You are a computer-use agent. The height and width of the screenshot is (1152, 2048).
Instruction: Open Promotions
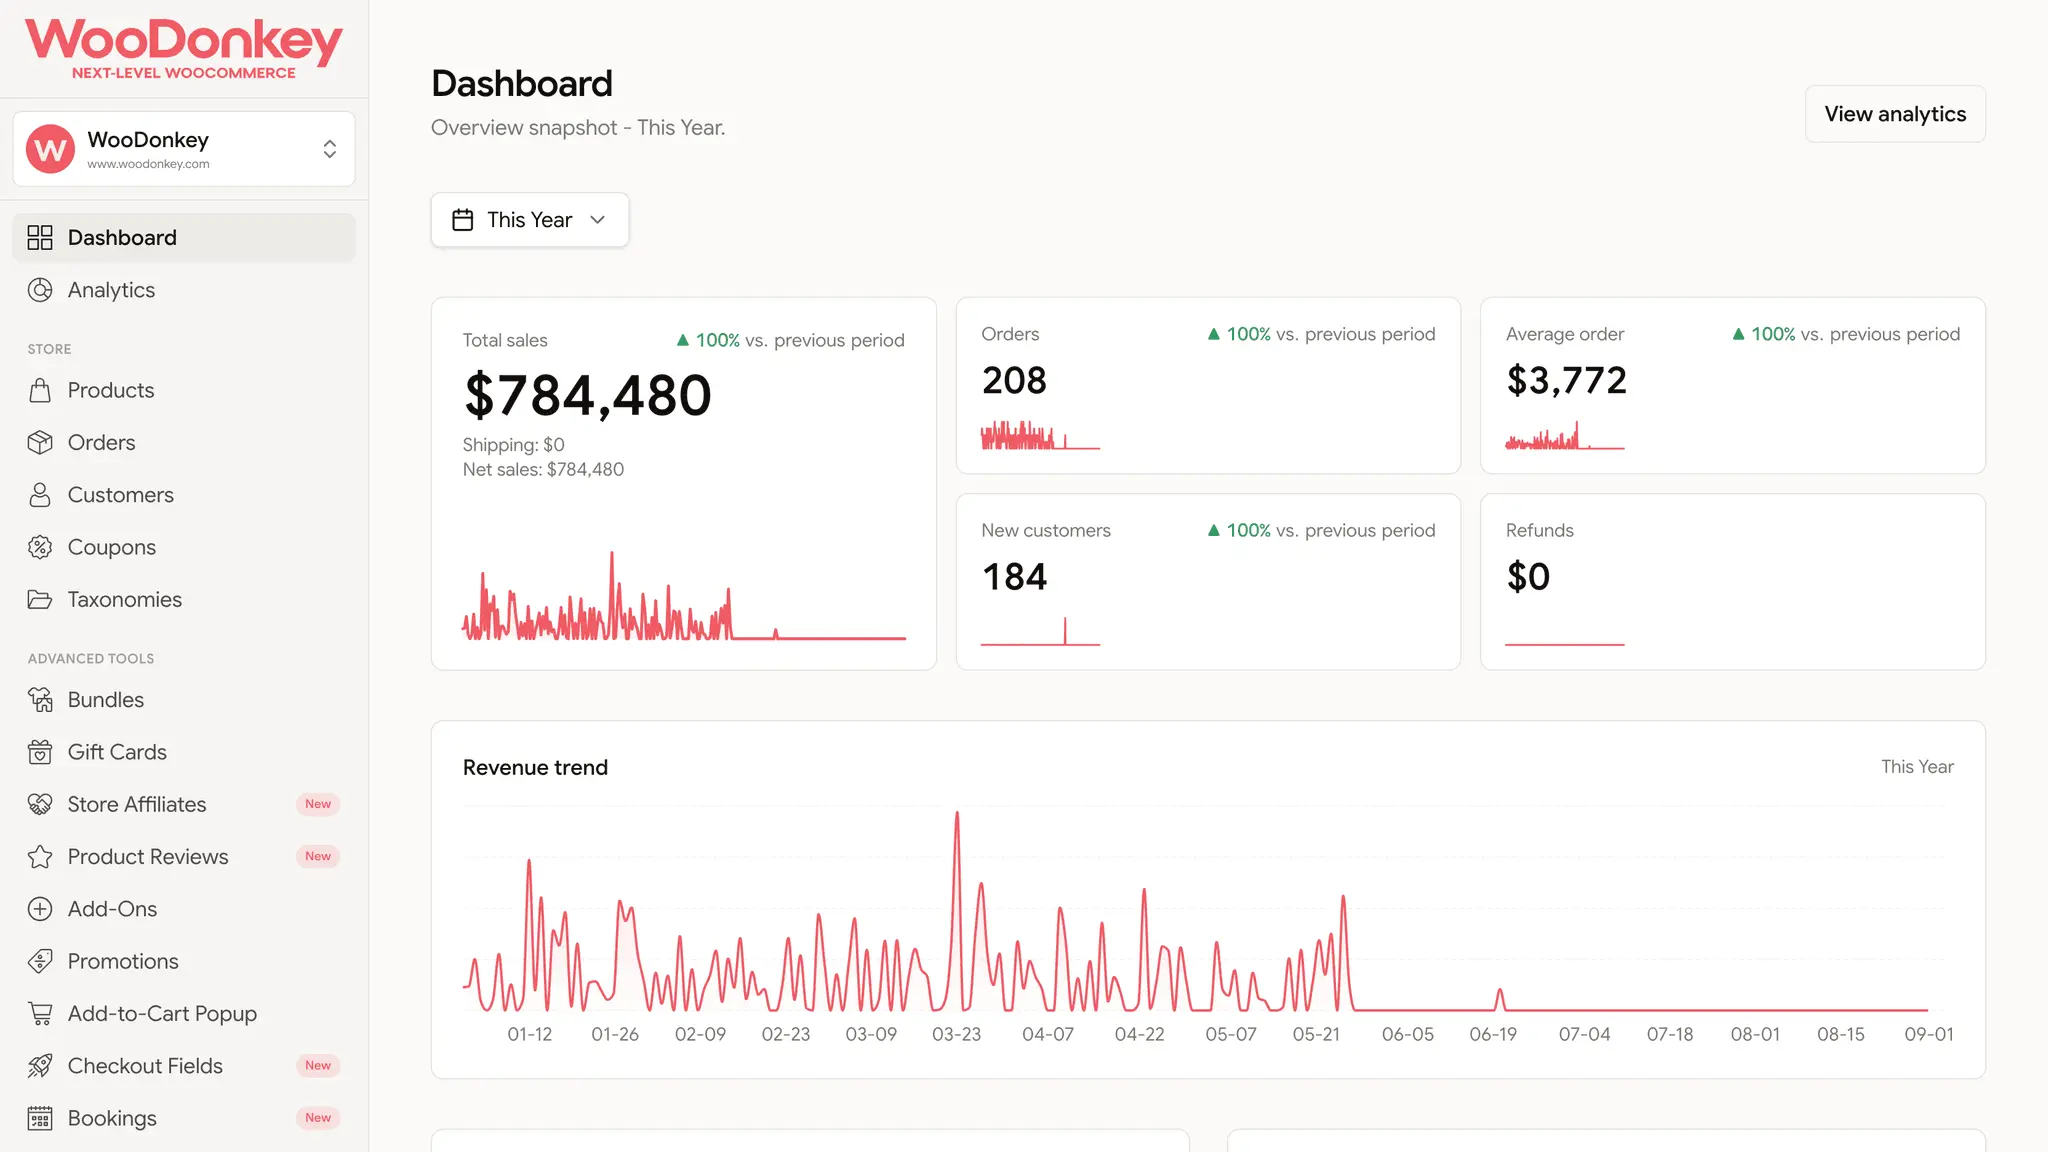tap(184, 961)
